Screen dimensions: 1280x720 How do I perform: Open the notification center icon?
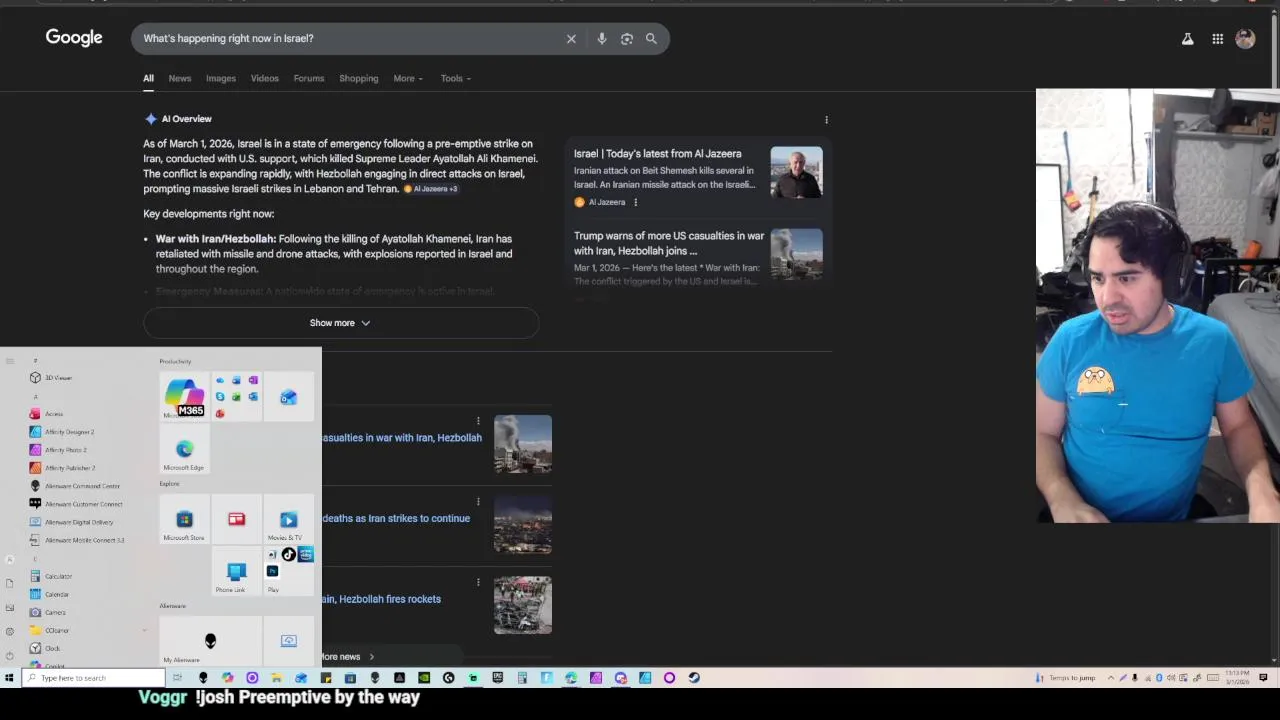[x=1263, y=678]
